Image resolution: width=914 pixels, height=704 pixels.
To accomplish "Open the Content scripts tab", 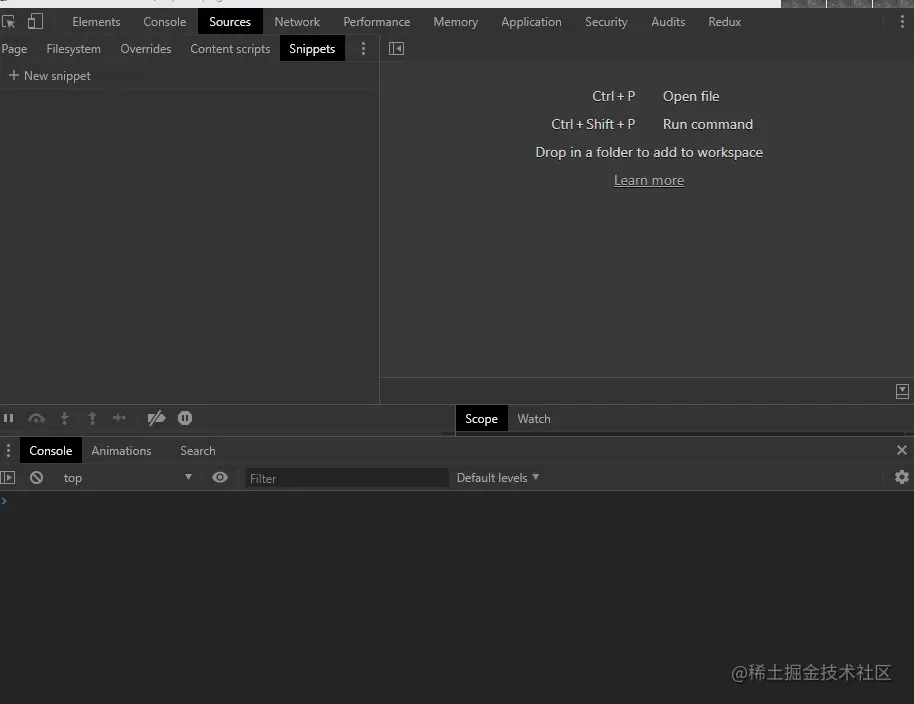I will coord(230,49).
